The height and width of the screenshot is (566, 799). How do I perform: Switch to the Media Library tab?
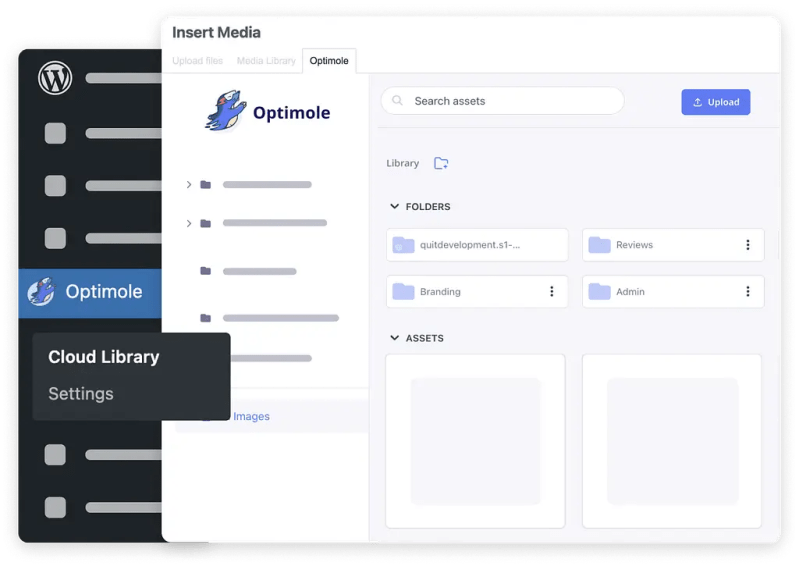266,61
